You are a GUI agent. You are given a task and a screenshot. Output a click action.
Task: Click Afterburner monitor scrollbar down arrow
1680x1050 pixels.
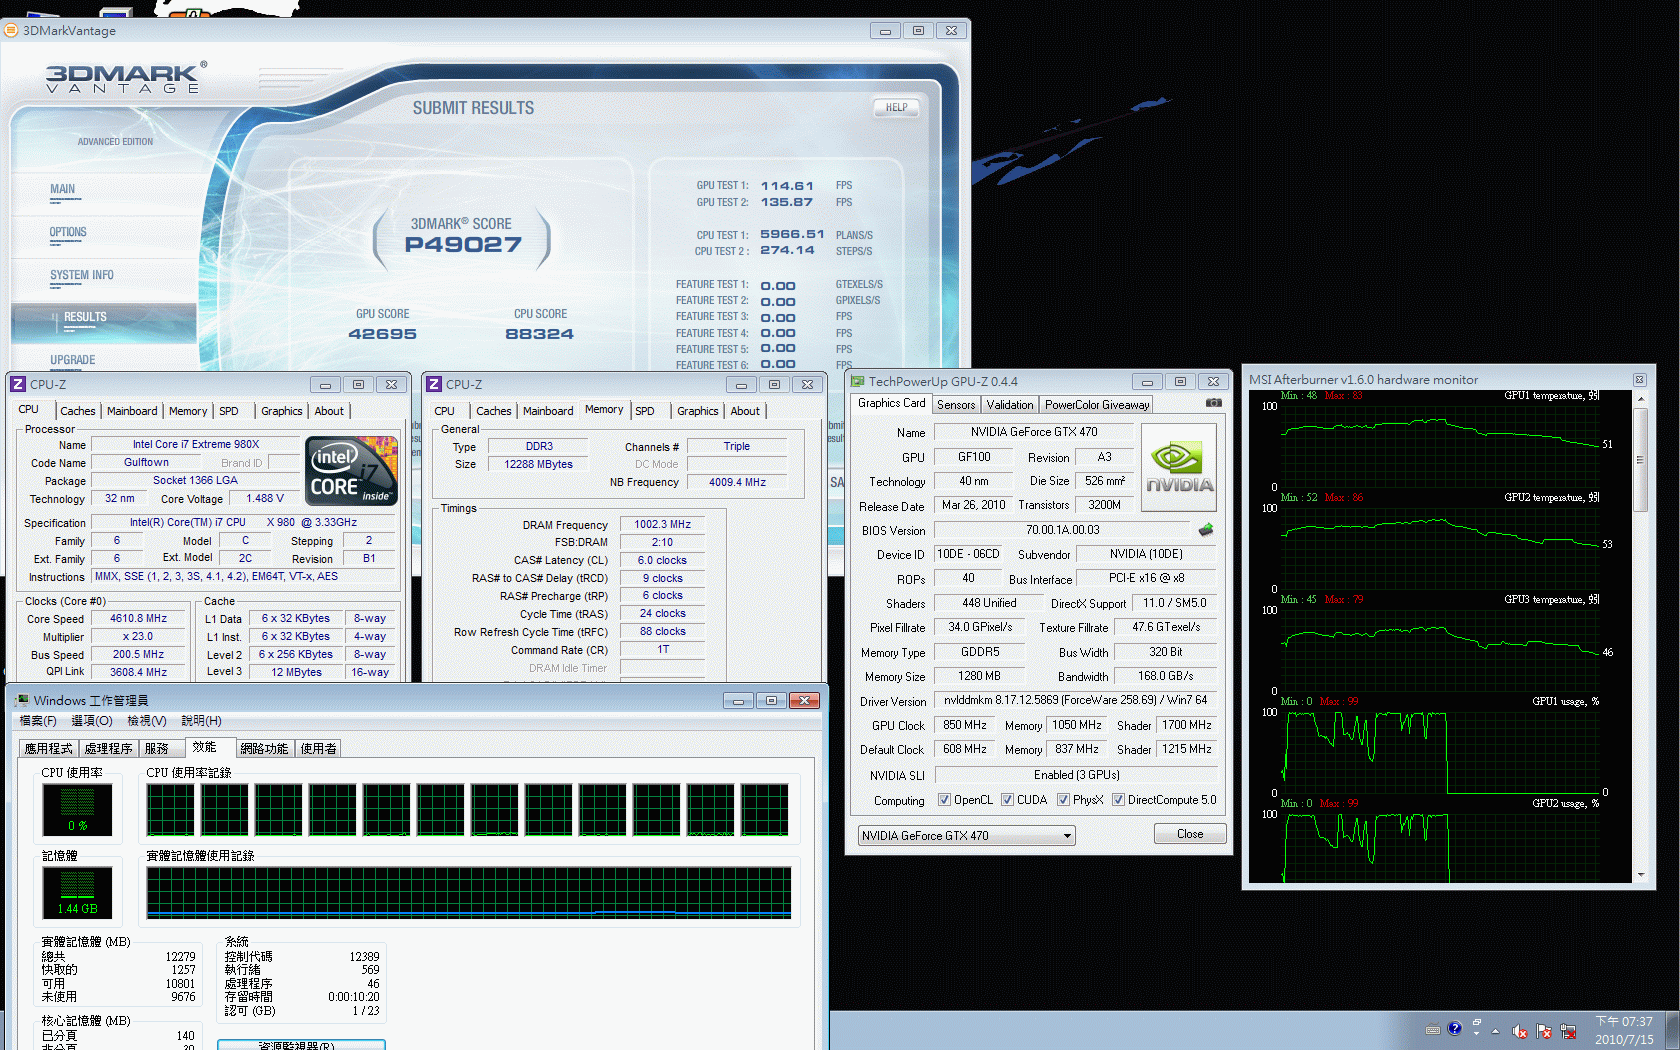[1640, 875]
